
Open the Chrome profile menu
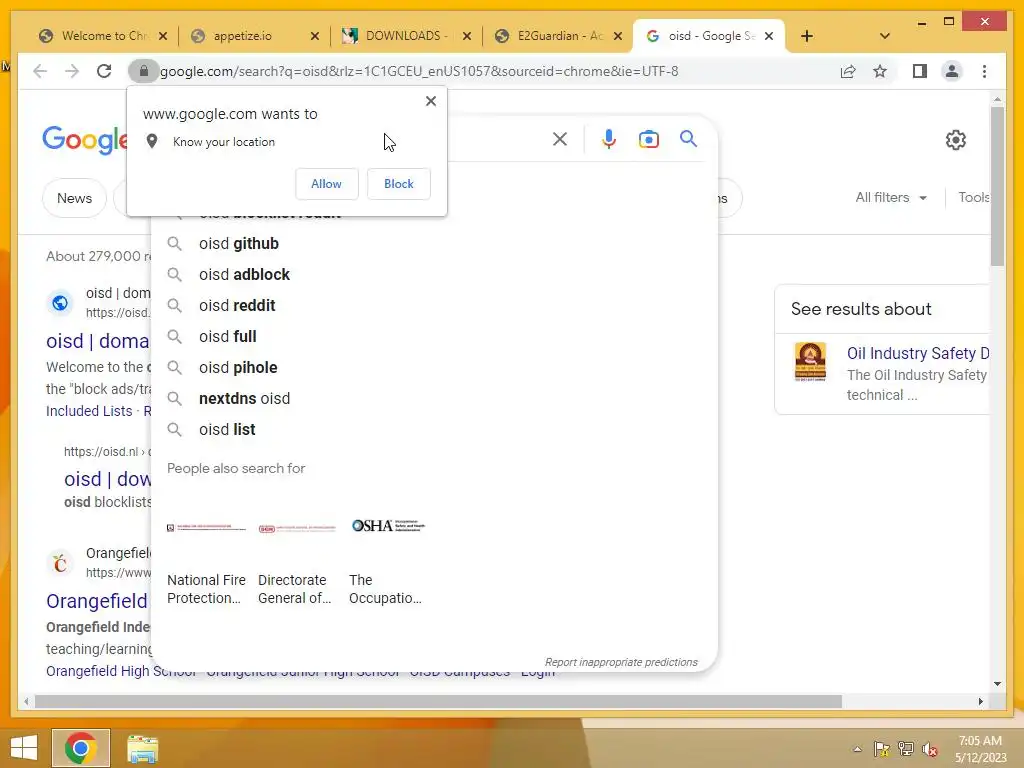(952, 71)
